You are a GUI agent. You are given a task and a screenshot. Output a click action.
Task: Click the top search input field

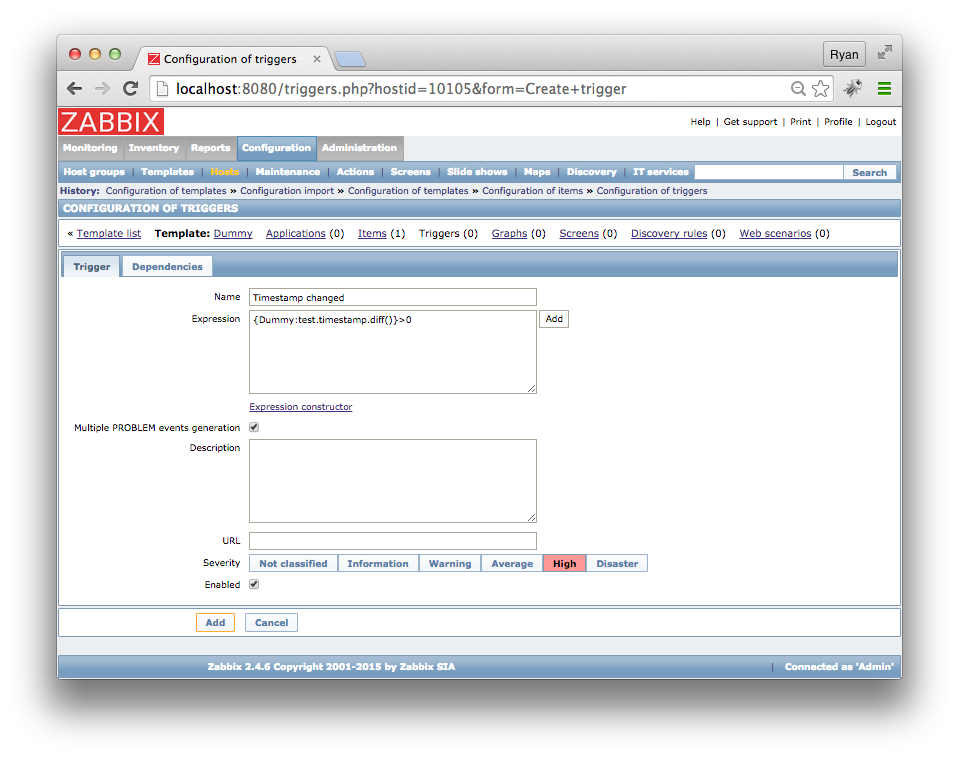(769, 173)
